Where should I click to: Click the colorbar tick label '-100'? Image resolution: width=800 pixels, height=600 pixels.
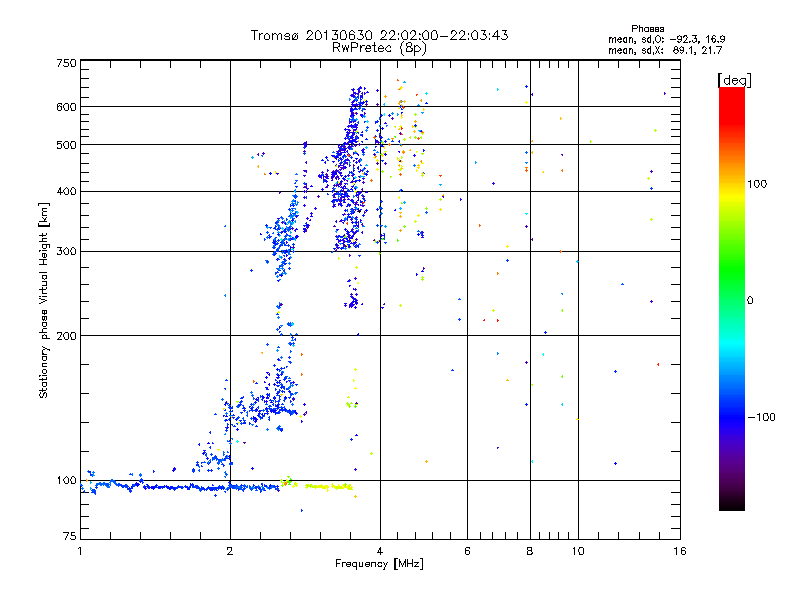click(x=762, y=417)
